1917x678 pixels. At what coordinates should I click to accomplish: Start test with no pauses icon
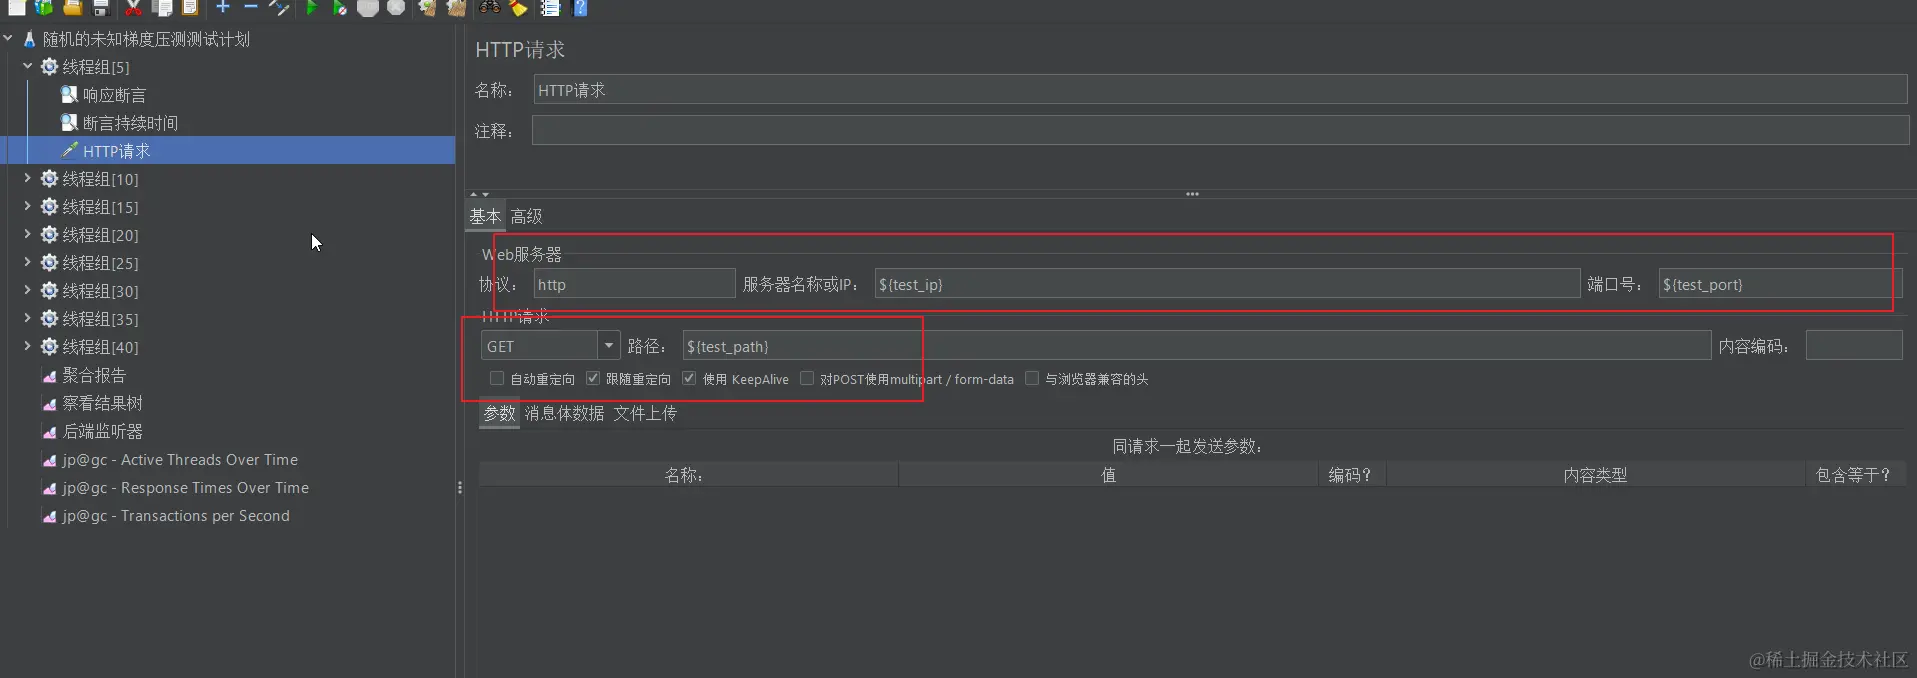(340, 7)
